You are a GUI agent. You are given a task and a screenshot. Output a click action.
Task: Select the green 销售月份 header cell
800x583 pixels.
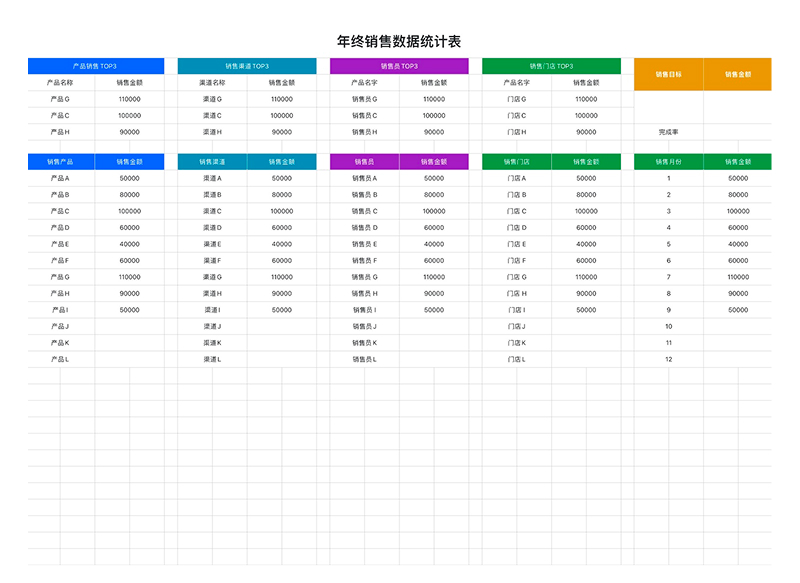coord(668,162)
